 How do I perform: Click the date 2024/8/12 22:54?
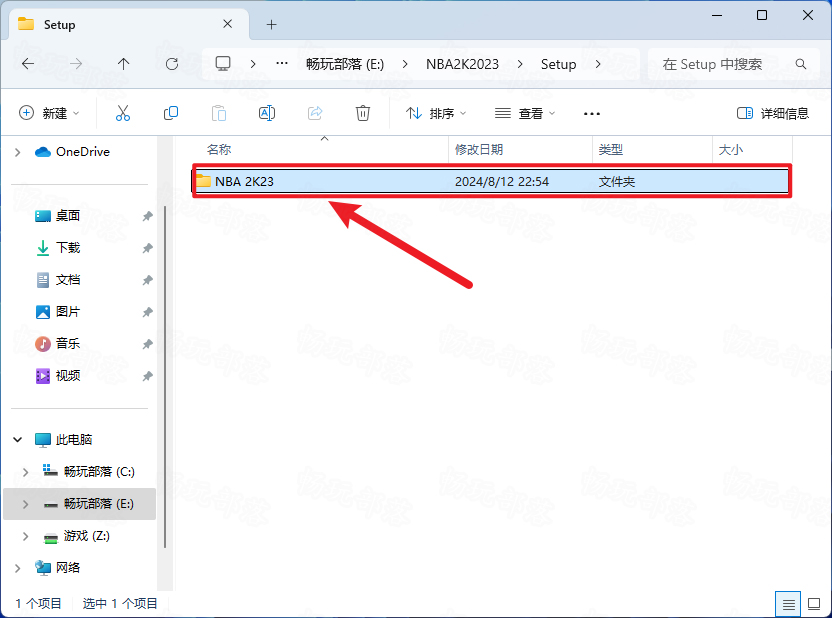(501, 181)
